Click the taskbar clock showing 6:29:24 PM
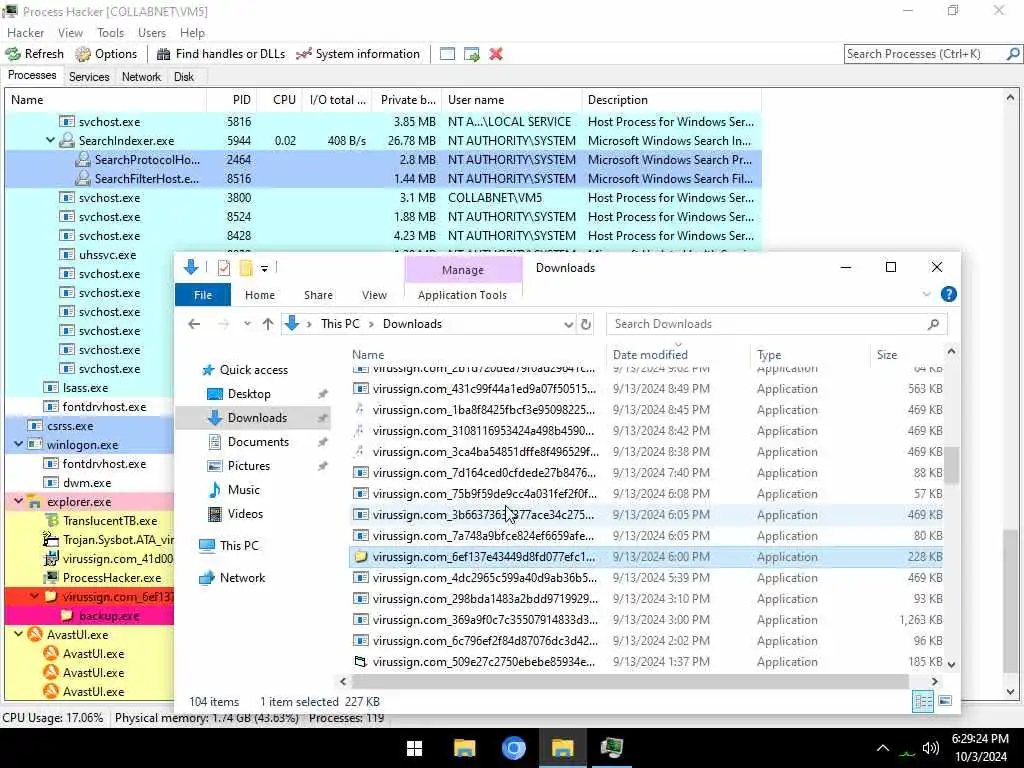The height and width of the screenshot is (768, 1024). click(980, 739)
